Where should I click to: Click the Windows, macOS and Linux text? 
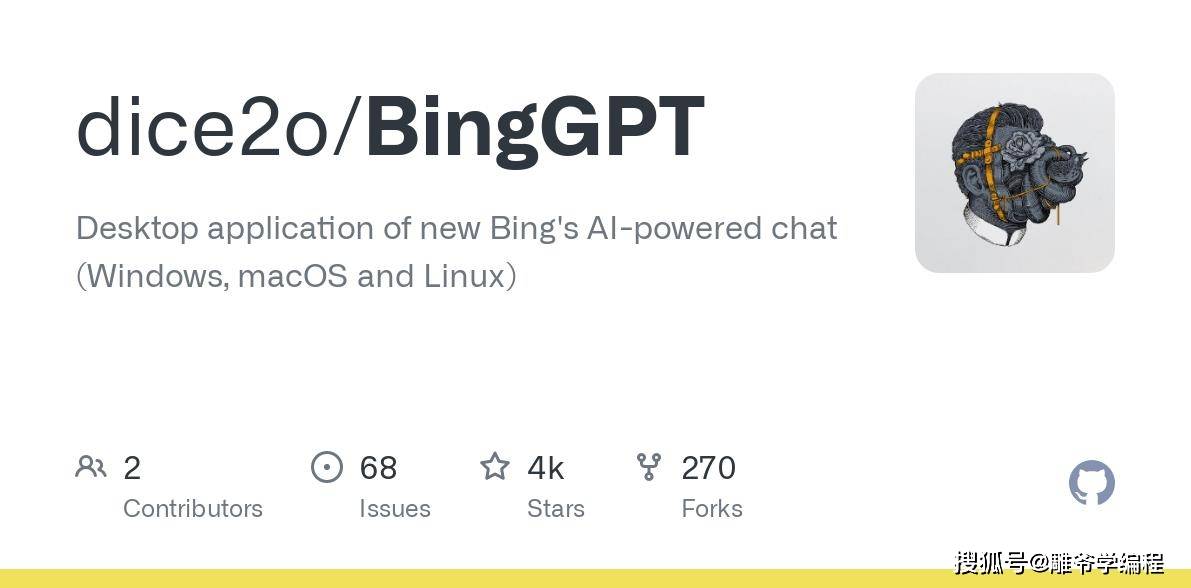pos(297,277)
